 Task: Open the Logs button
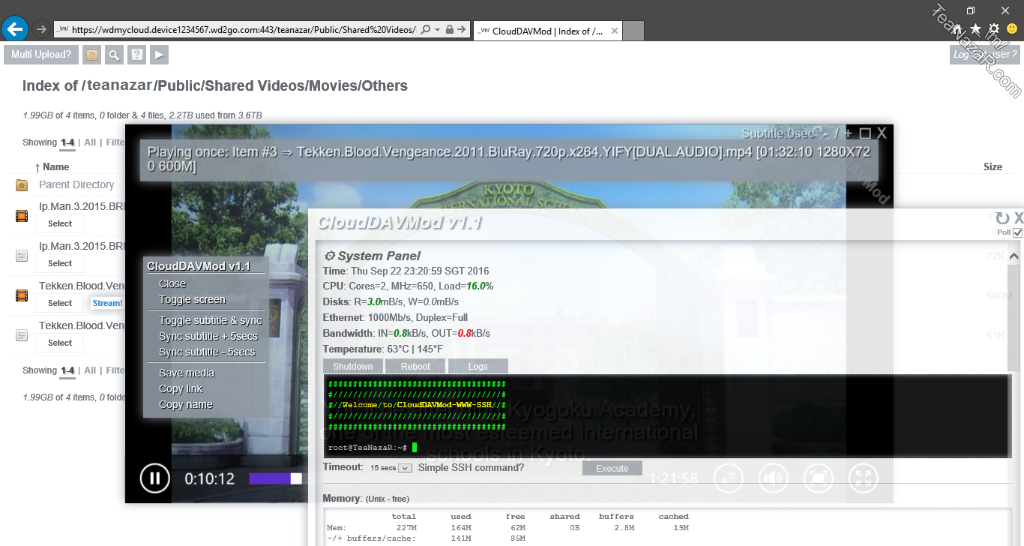pos(478,366)
